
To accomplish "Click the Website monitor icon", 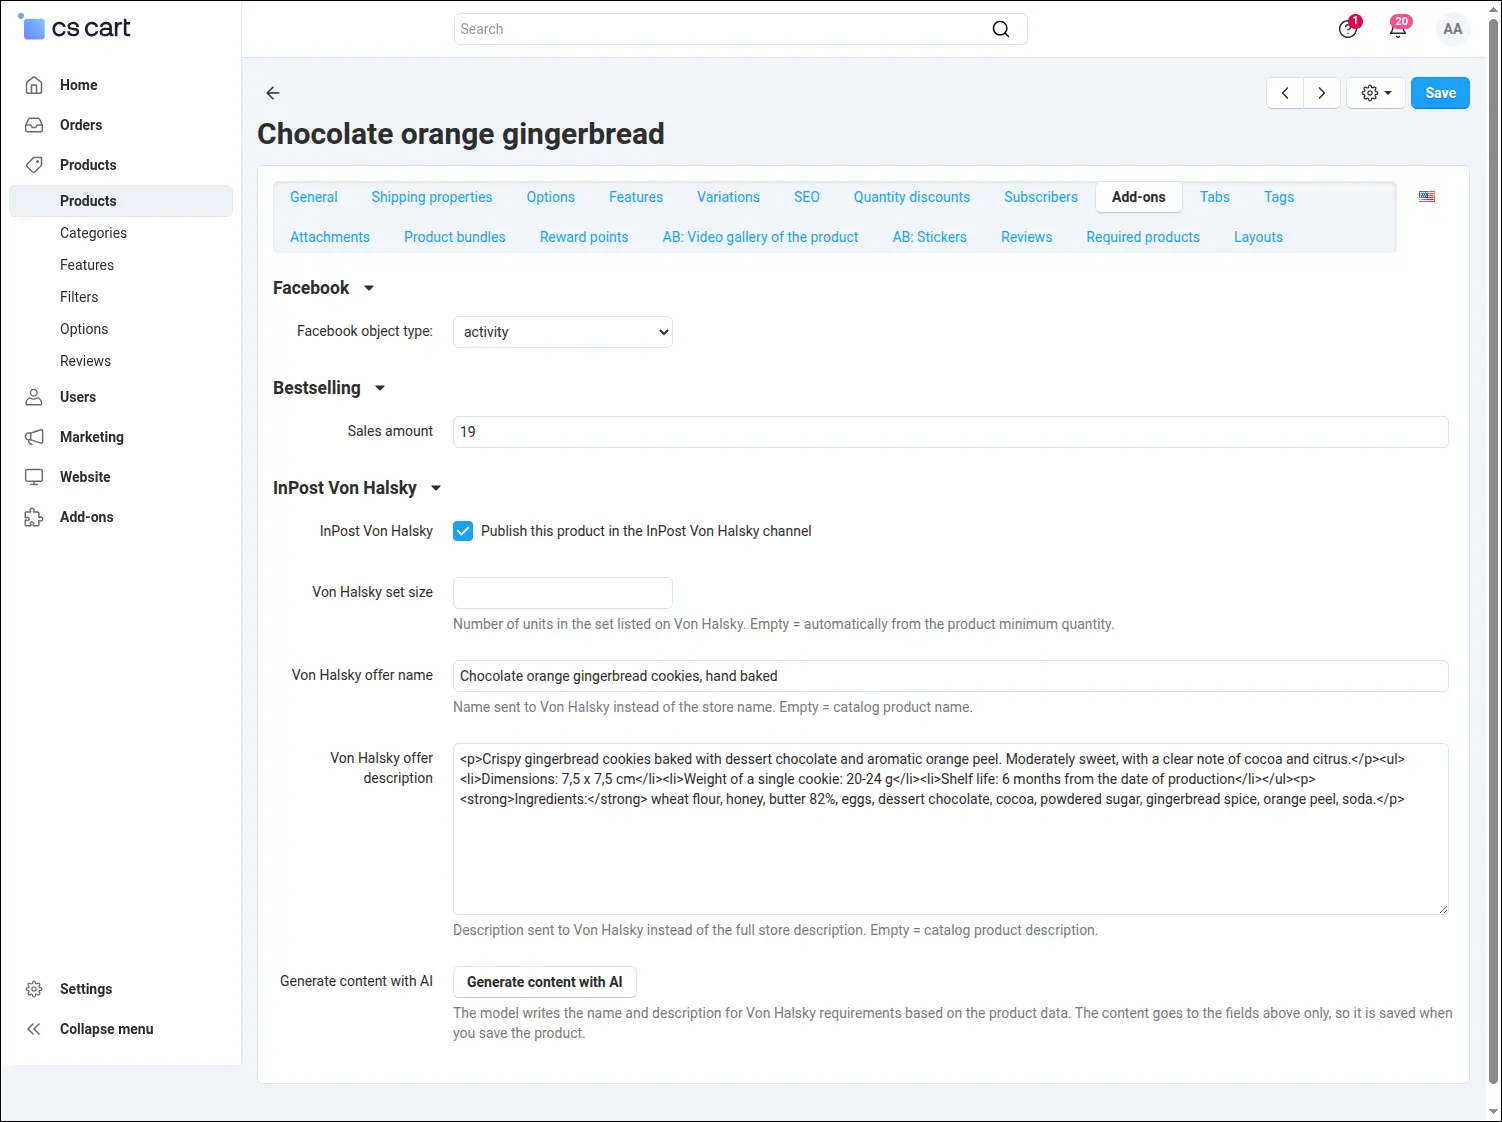I will pos(34,477).
